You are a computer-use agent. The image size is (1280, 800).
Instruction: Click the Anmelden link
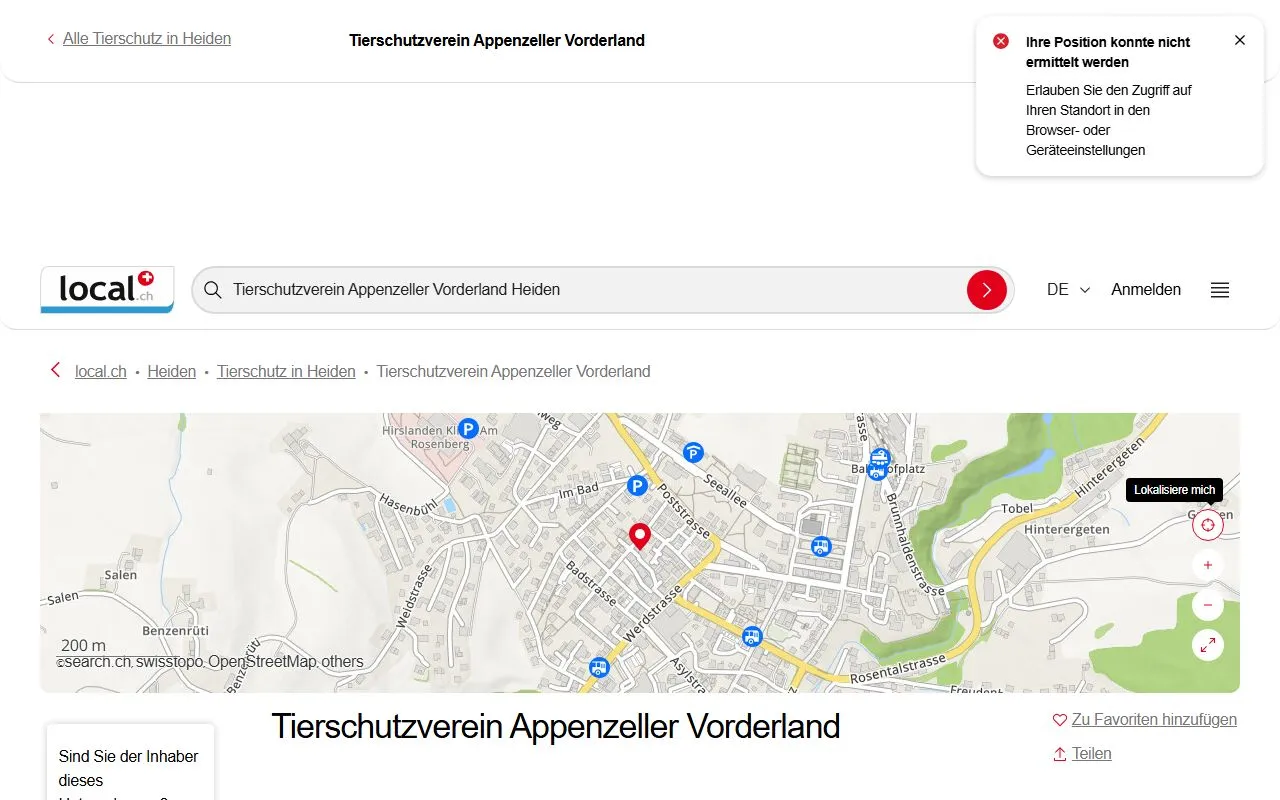click(1145, 289)
